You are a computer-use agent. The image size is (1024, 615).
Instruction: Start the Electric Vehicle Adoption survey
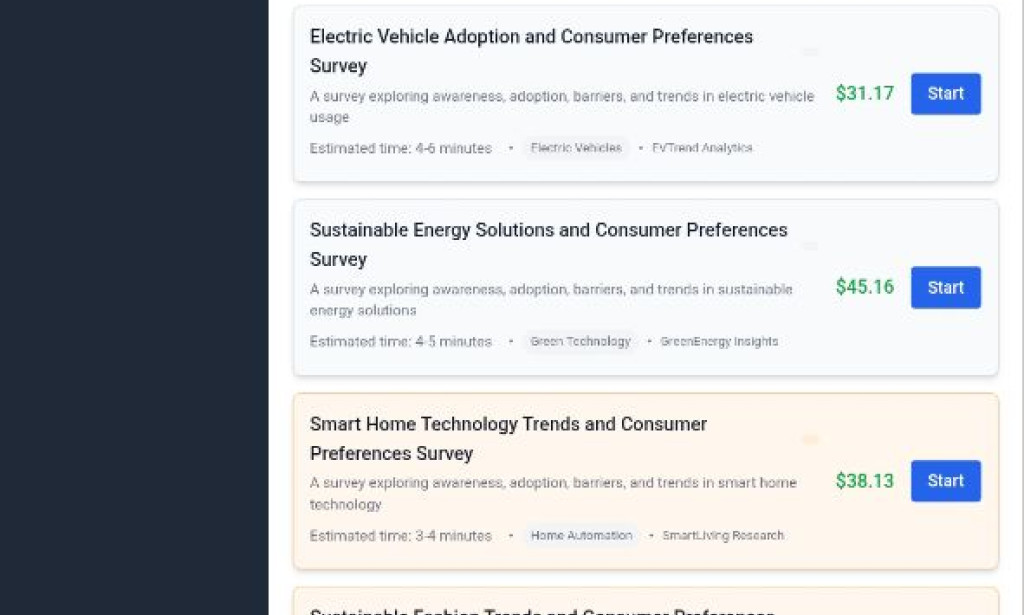pyautogui.click(x=944, y=93)
